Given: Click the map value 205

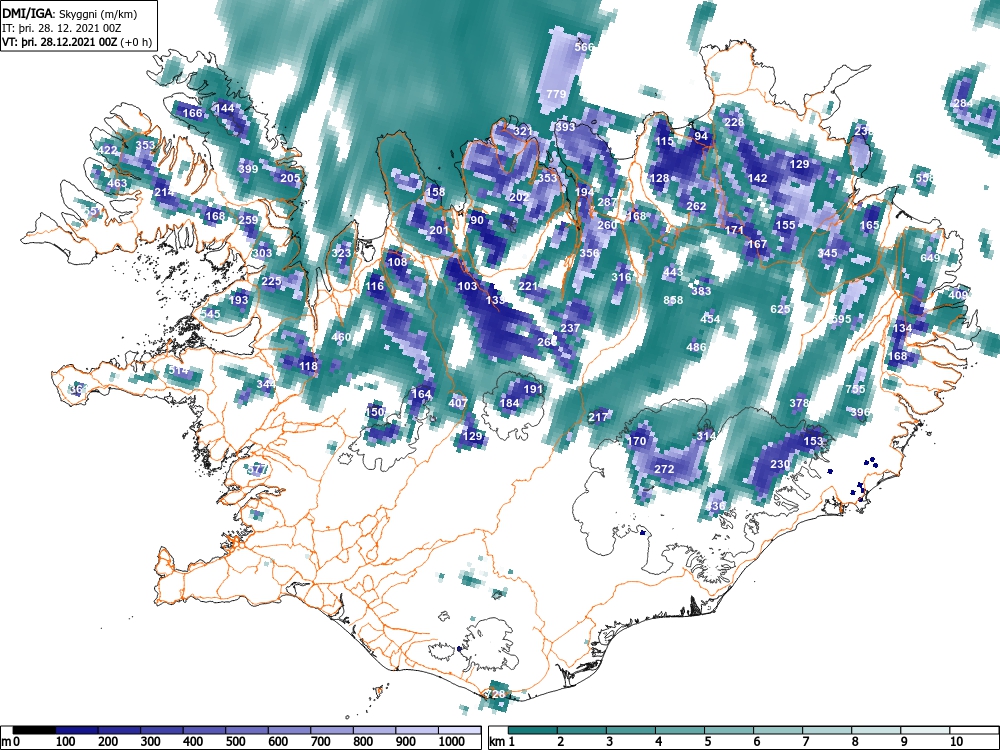Looking at the screenshot, I should [290, 178].
